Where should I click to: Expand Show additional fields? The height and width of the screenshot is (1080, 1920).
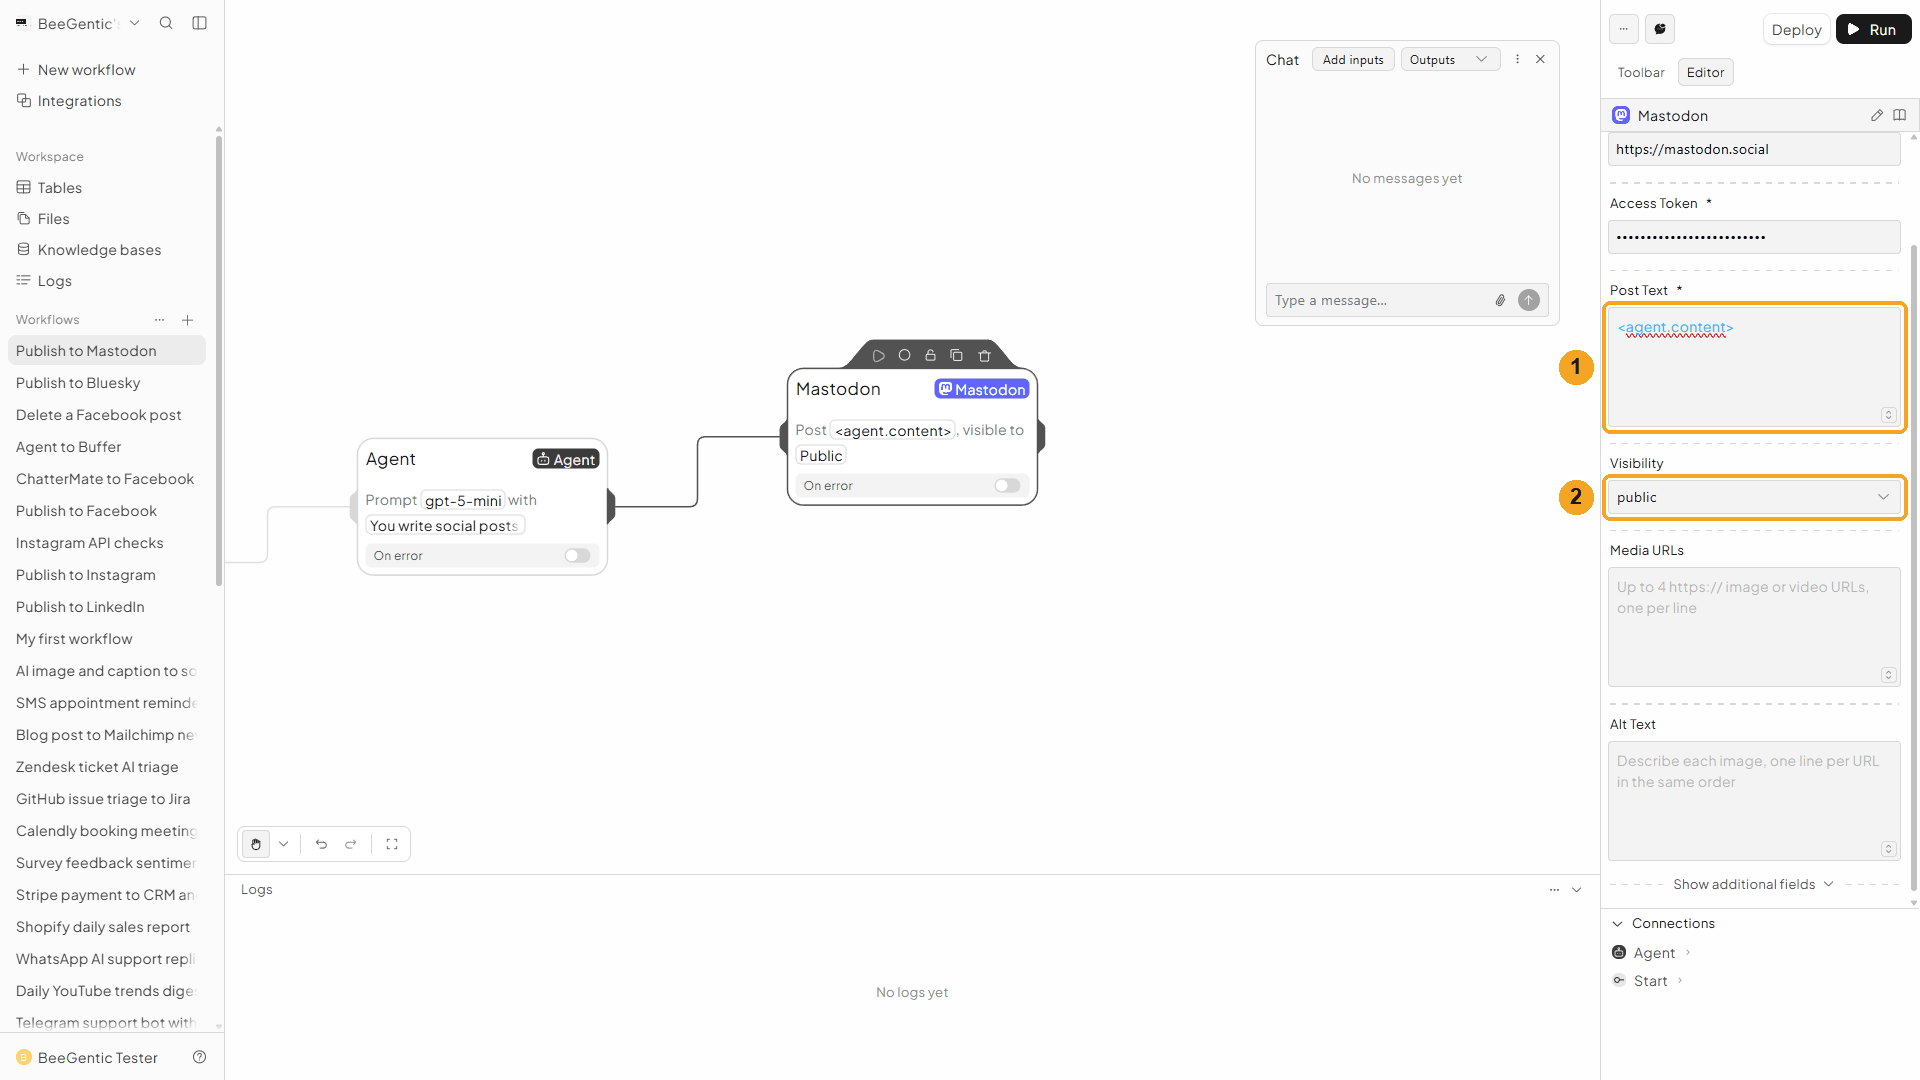1753,884
